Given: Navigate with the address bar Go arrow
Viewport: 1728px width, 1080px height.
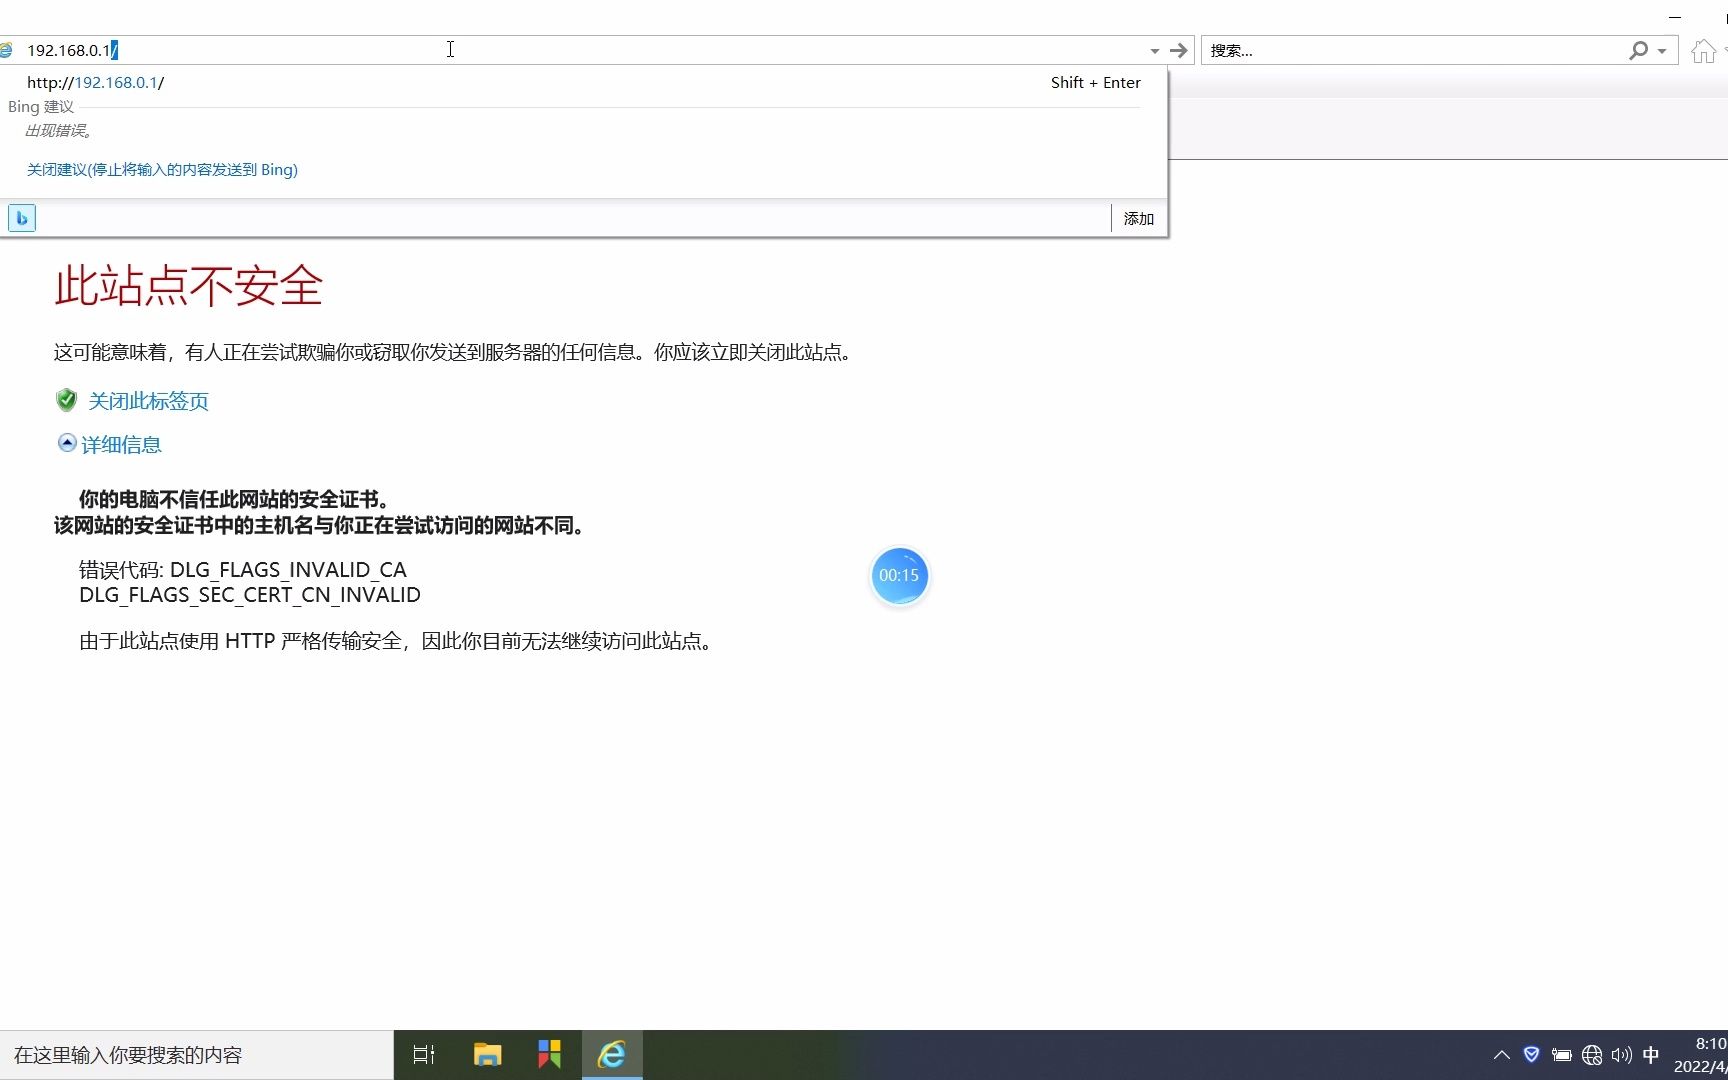Looking at the screenshot, I should click(1179, 49).
